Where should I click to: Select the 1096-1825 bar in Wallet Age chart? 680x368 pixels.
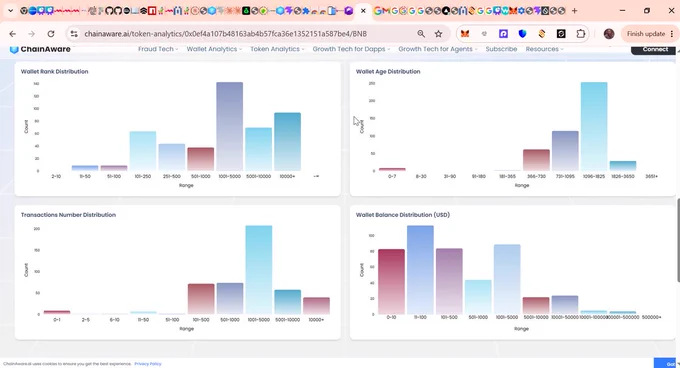(x=594, y=126)
